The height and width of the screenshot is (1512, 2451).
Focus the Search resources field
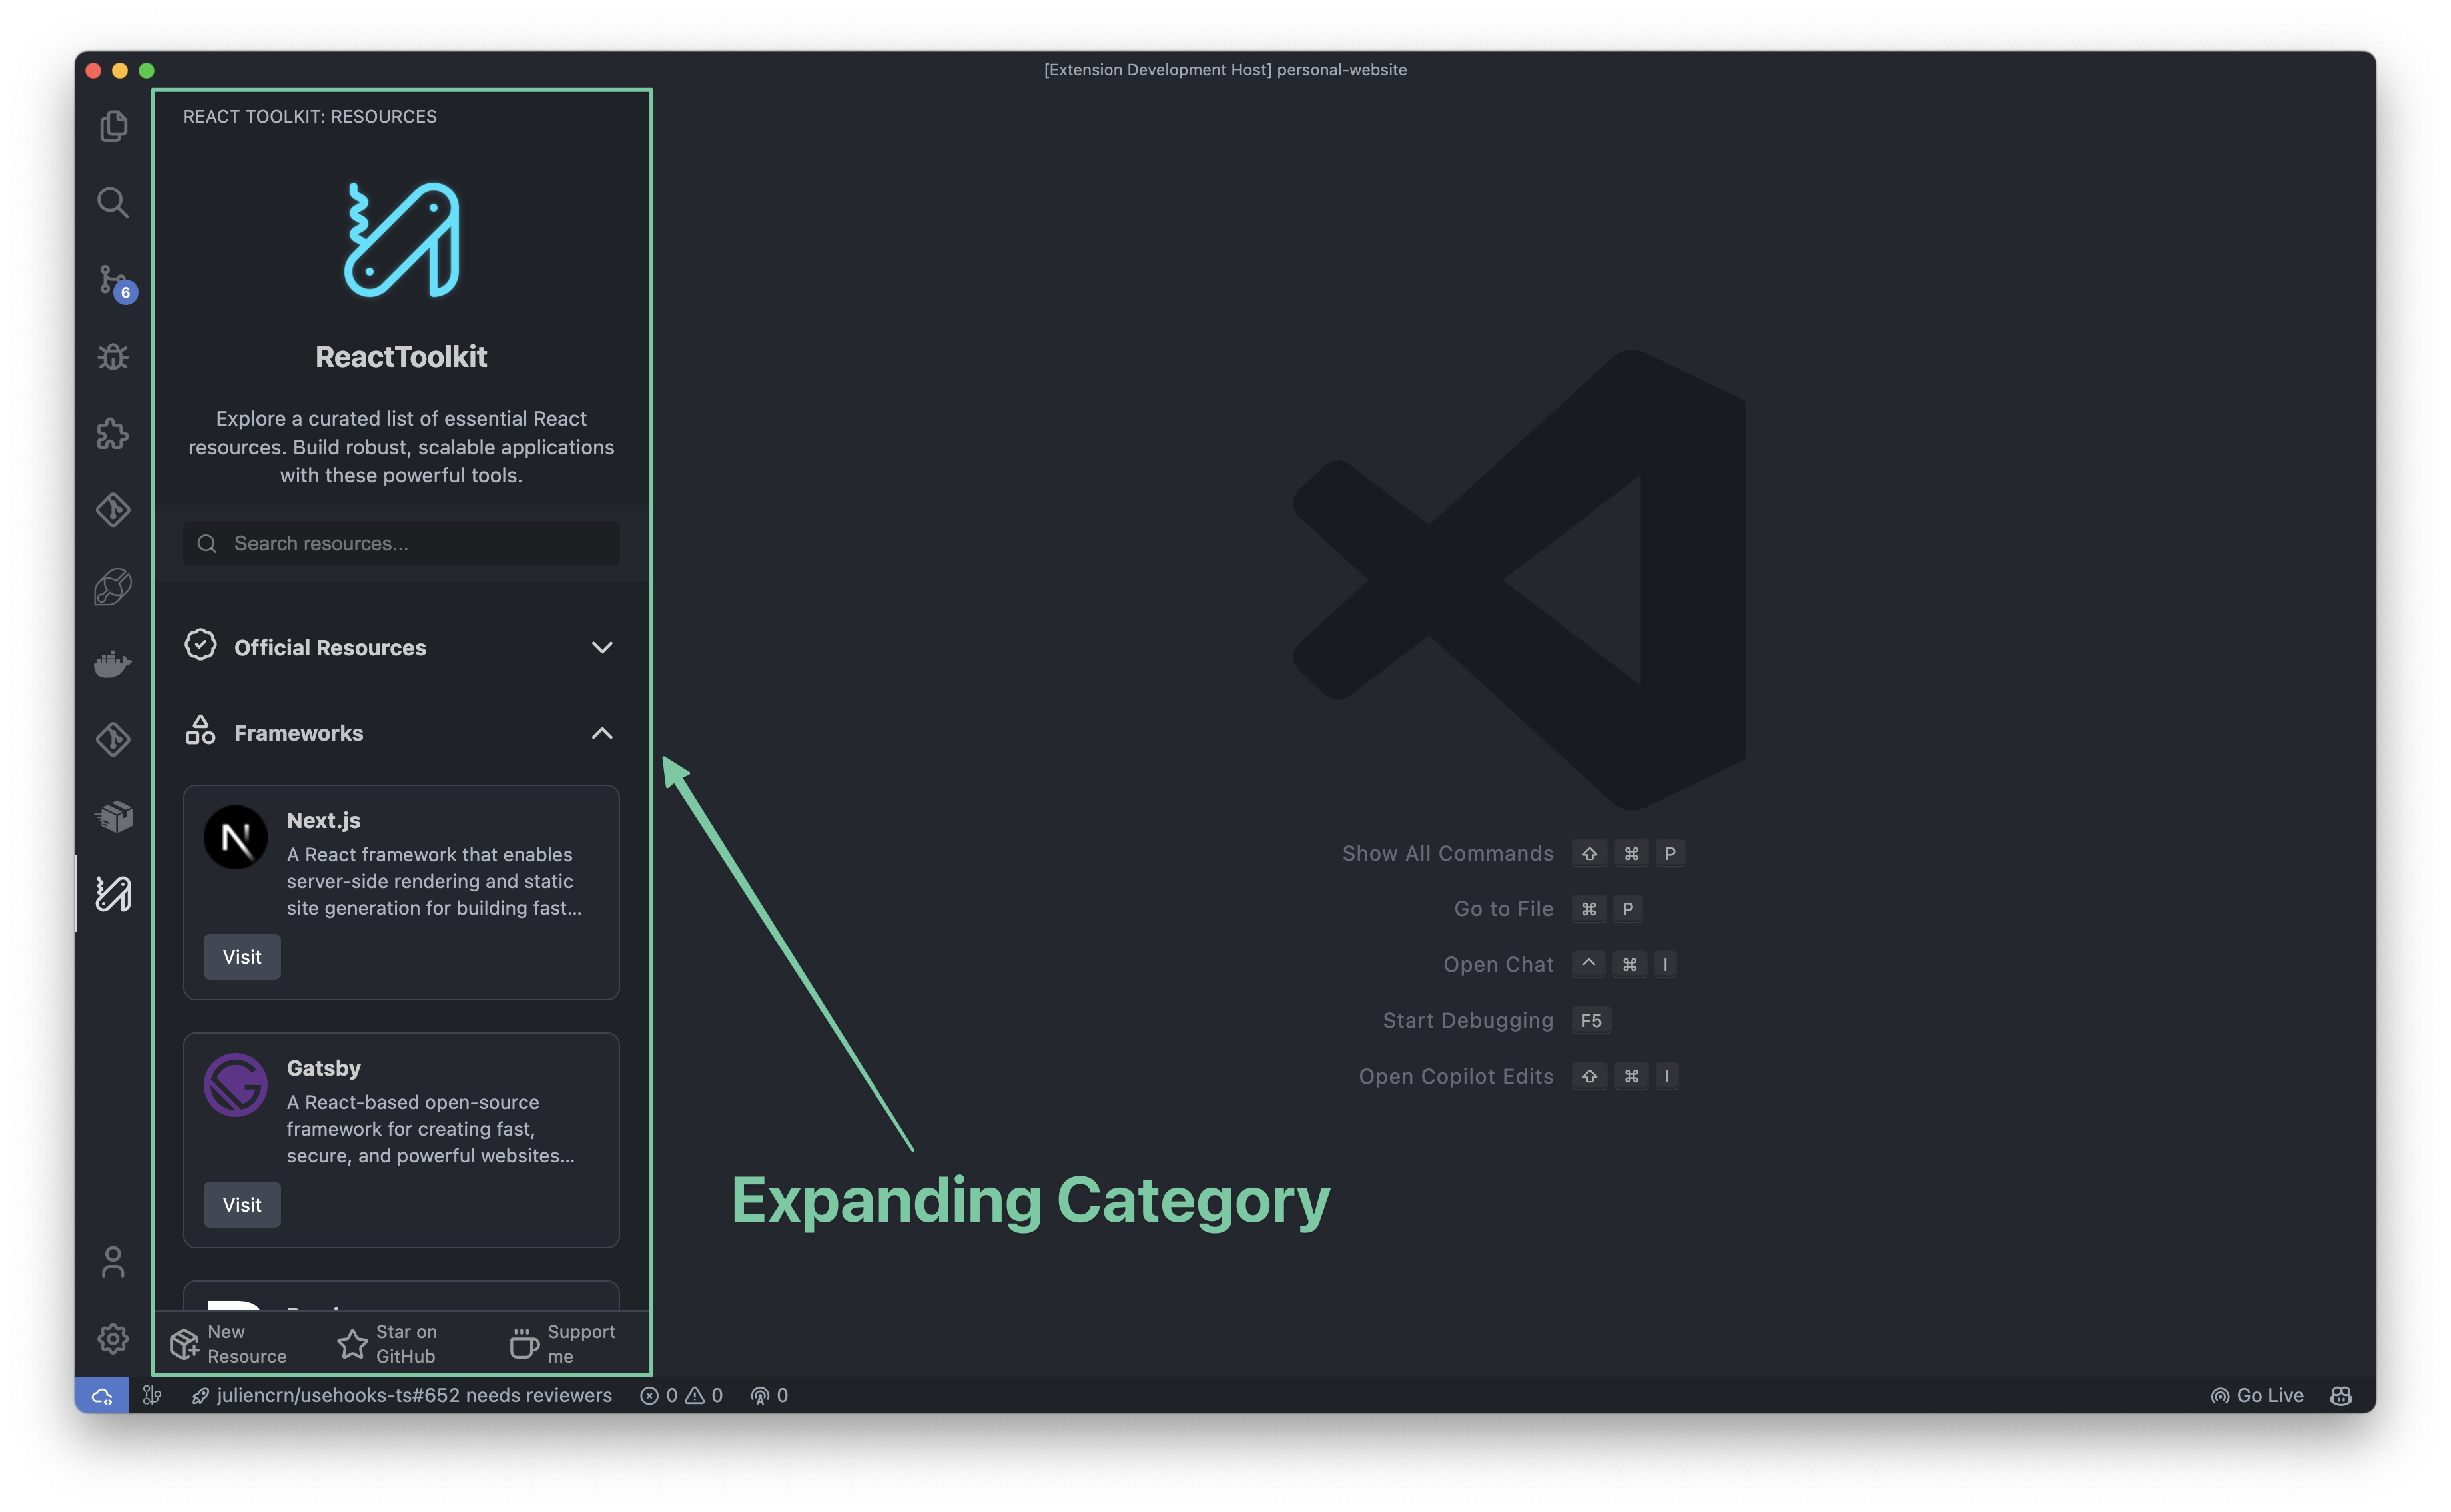[401, 543]
